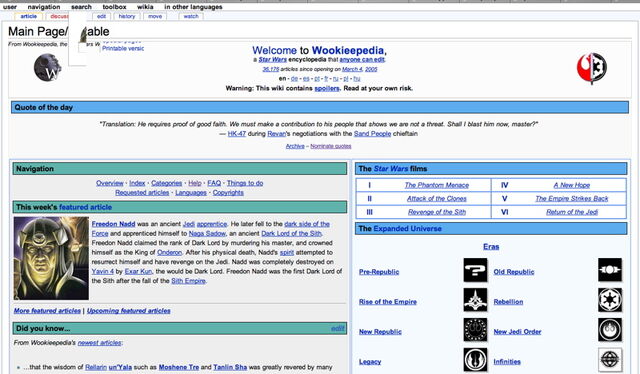Image resolution: width=640 pixels, height=374 pixels.
Task: Open the Requested articles link
Action: pos(142,192)
